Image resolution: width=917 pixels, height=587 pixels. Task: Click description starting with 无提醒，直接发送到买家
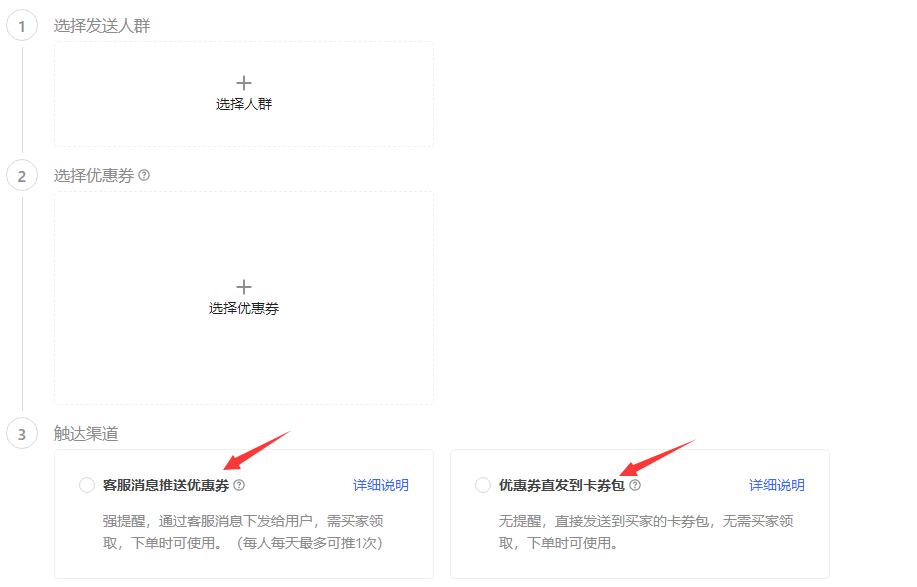[x=646, y=532]
